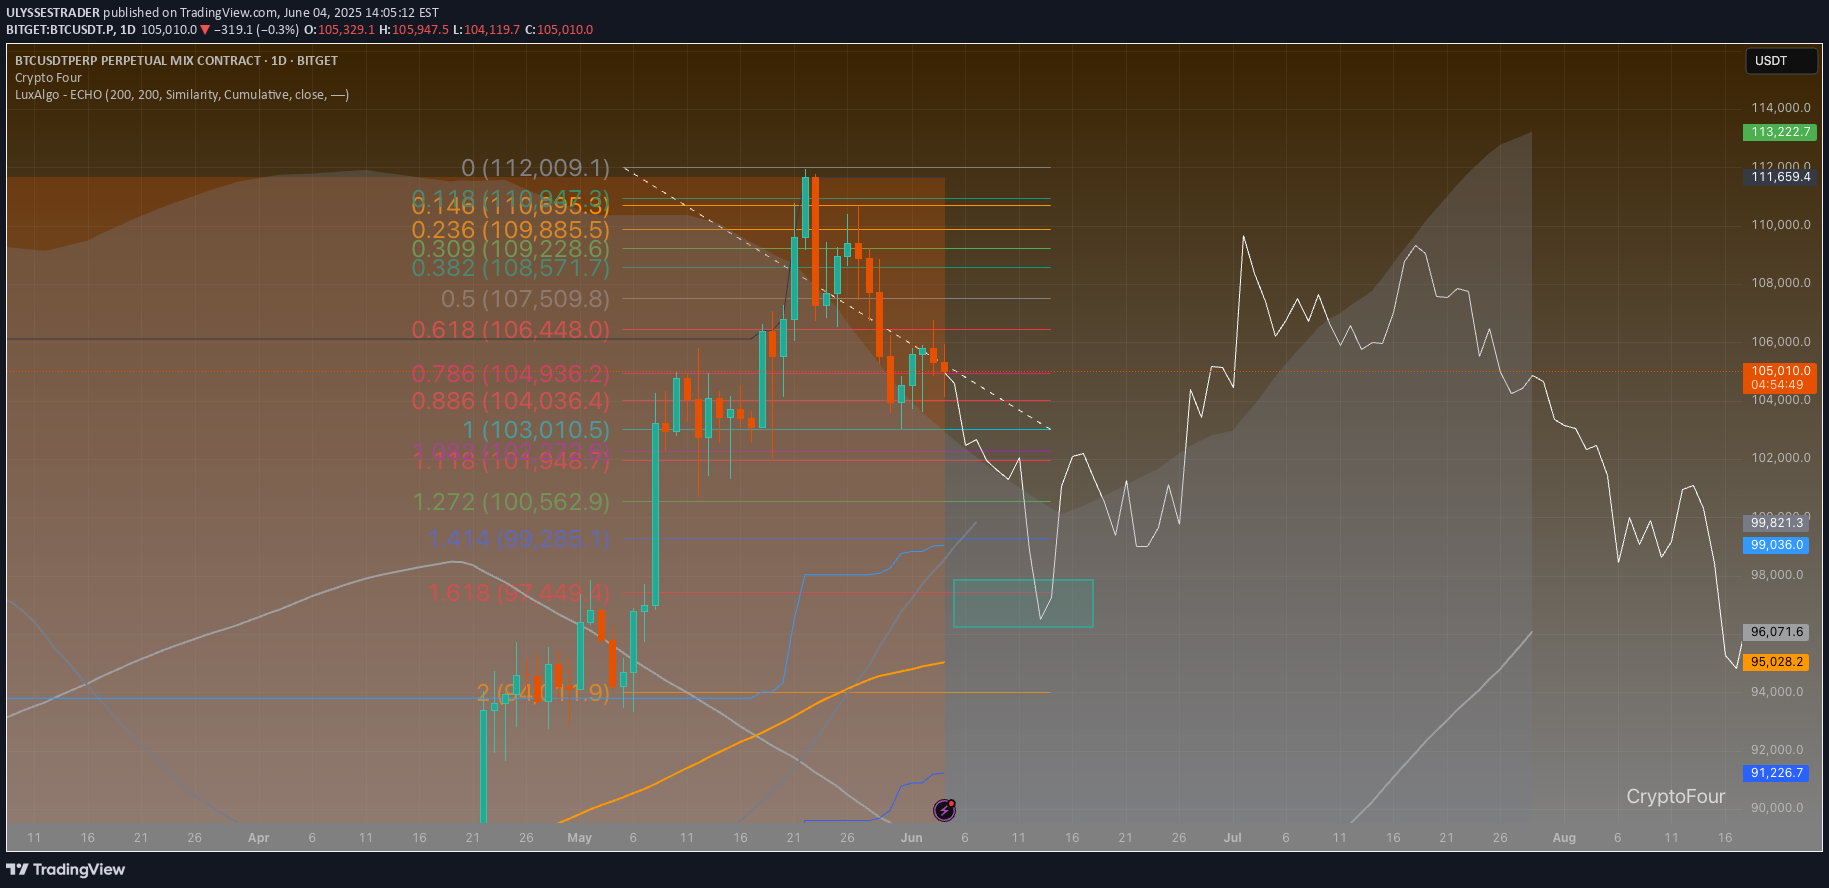Click the Jun label on time axis
This screenshot has width=1829, height=888.
[911, 838]
